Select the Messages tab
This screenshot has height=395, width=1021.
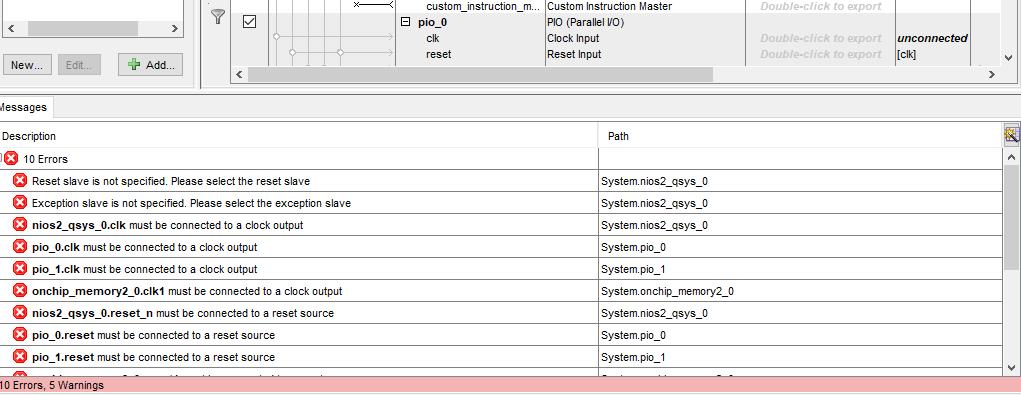coord(25,107)
